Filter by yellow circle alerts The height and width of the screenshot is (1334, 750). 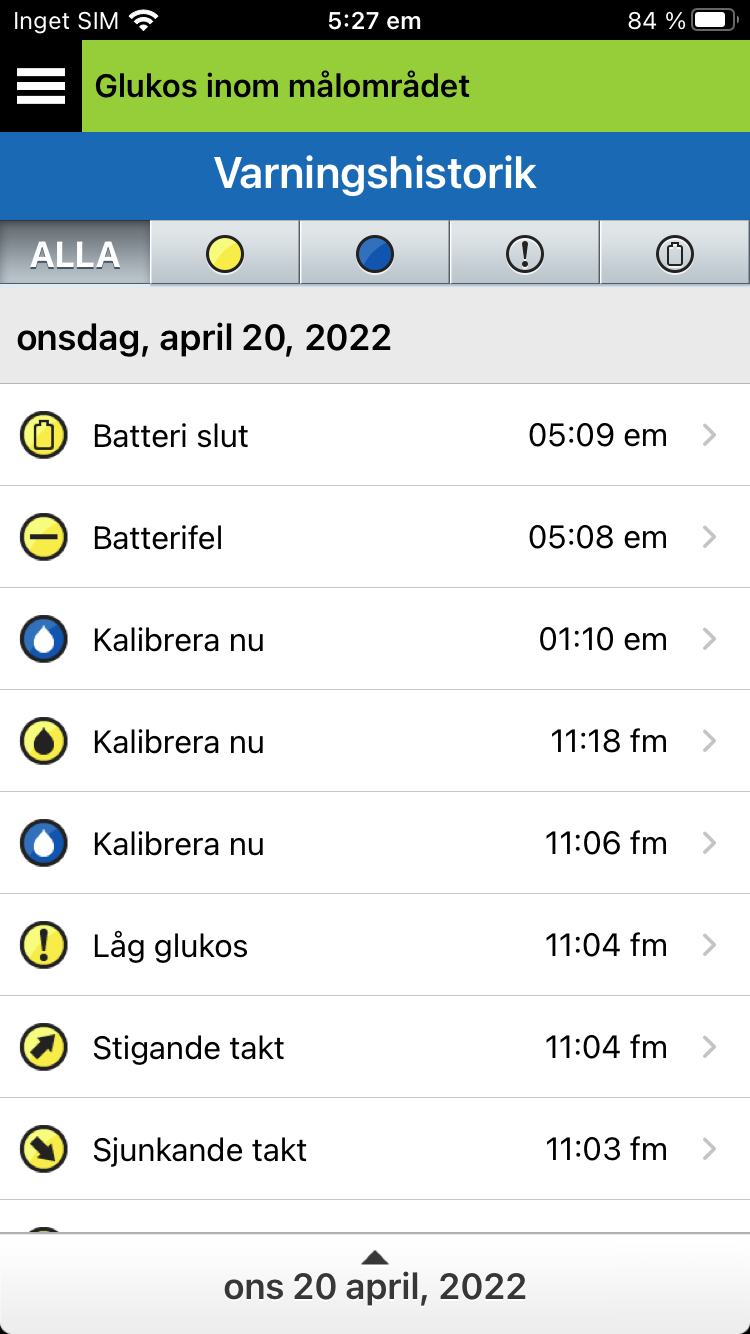tap(225, 254)
